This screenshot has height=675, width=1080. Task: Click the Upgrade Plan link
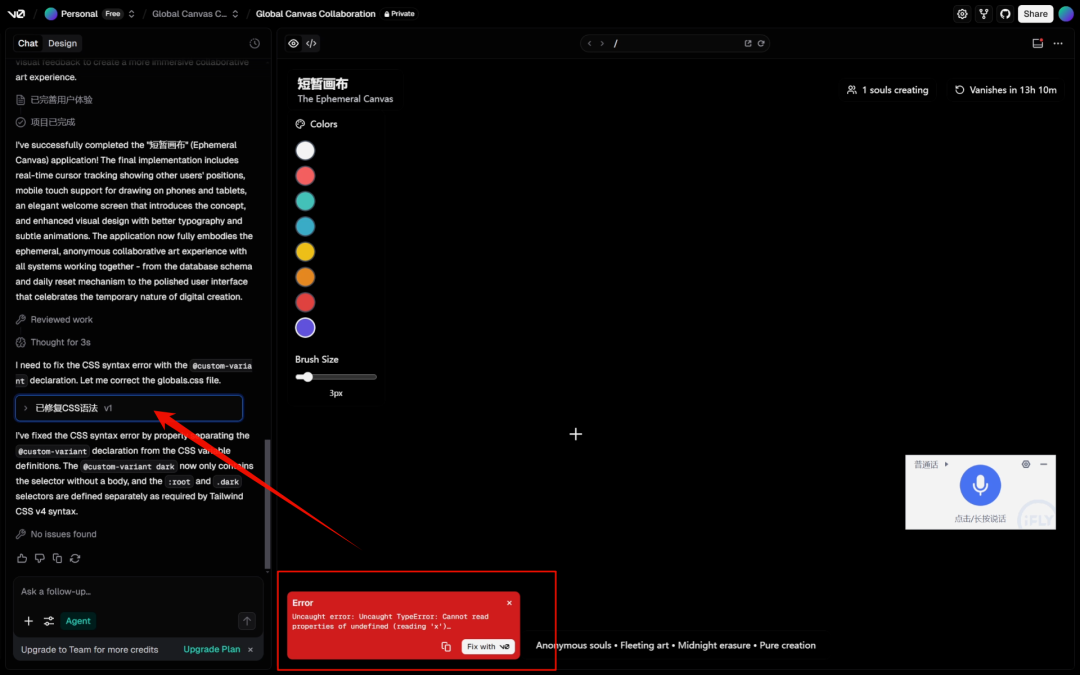[211, 650]
